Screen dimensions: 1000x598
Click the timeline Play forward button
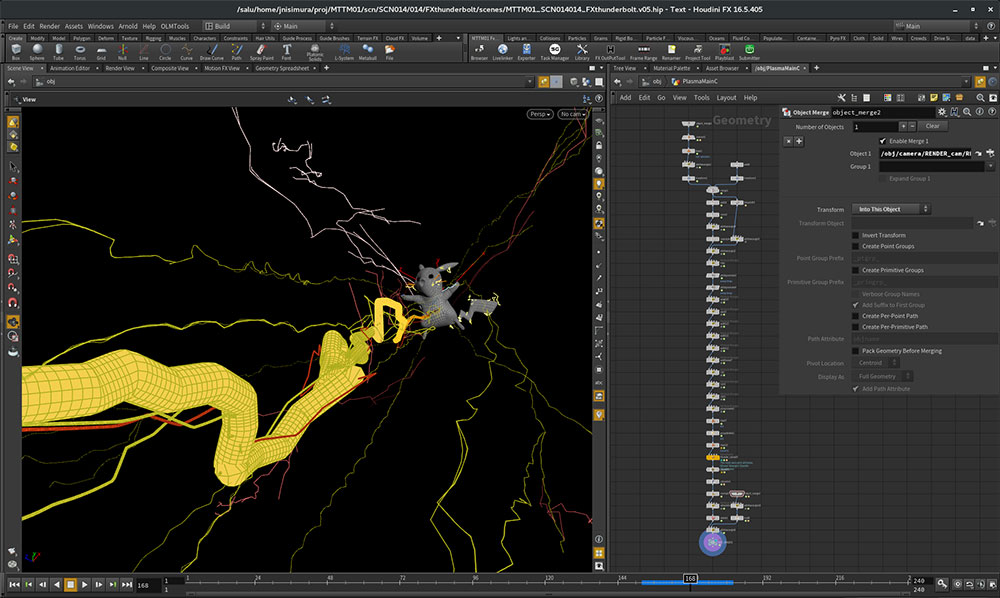[84, 584]
